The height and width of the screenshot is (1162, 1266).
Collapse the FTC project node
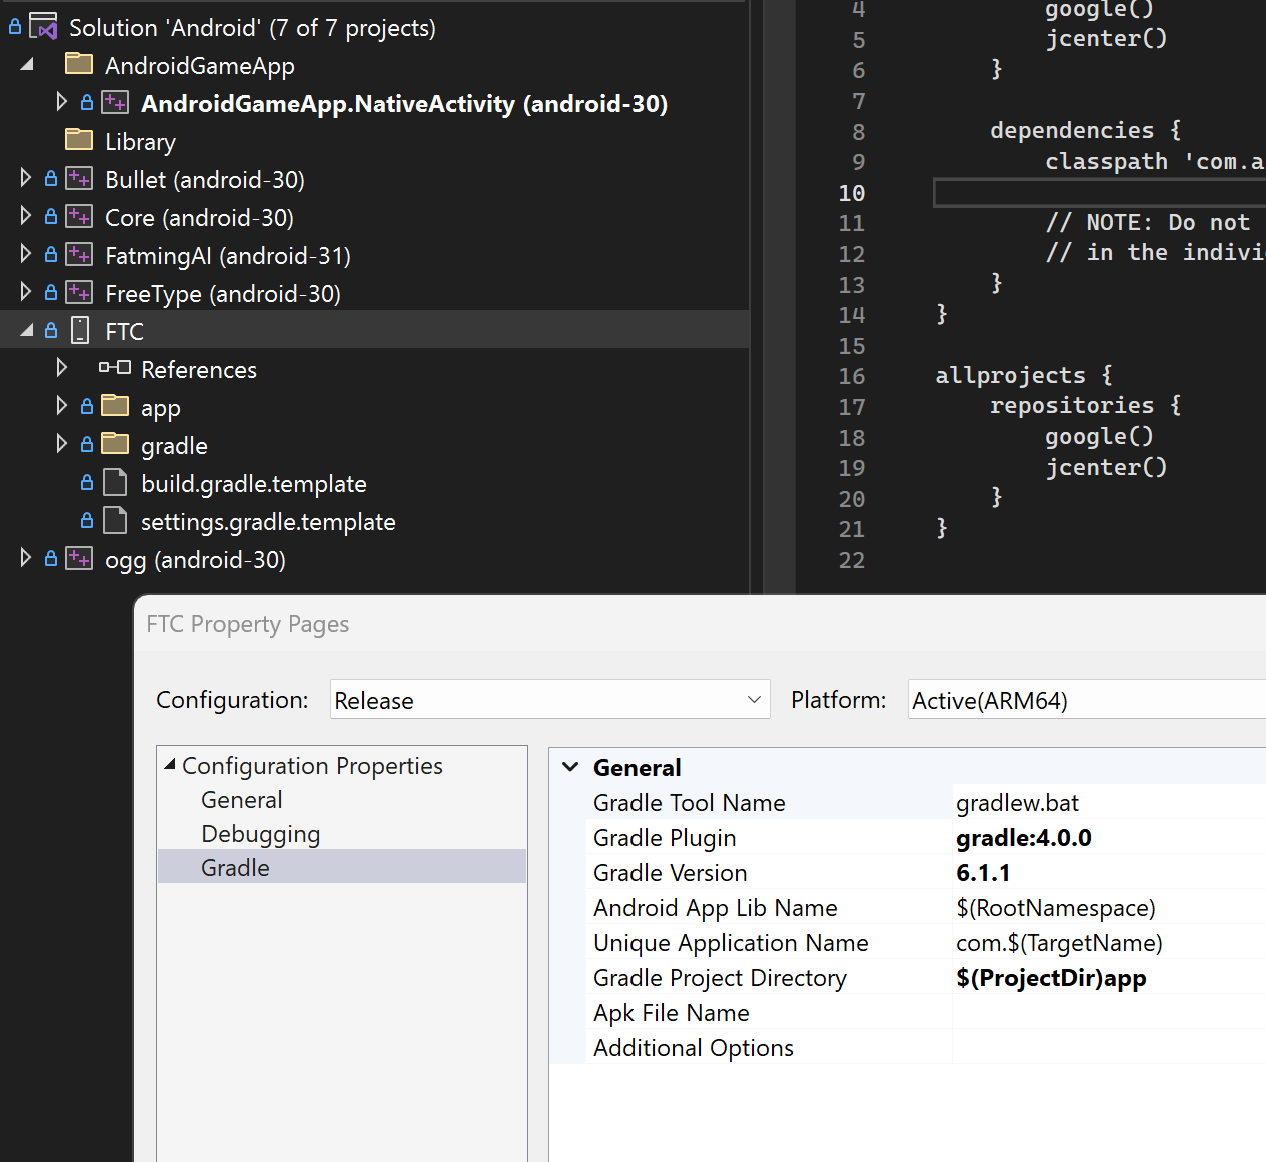[27, 331]
